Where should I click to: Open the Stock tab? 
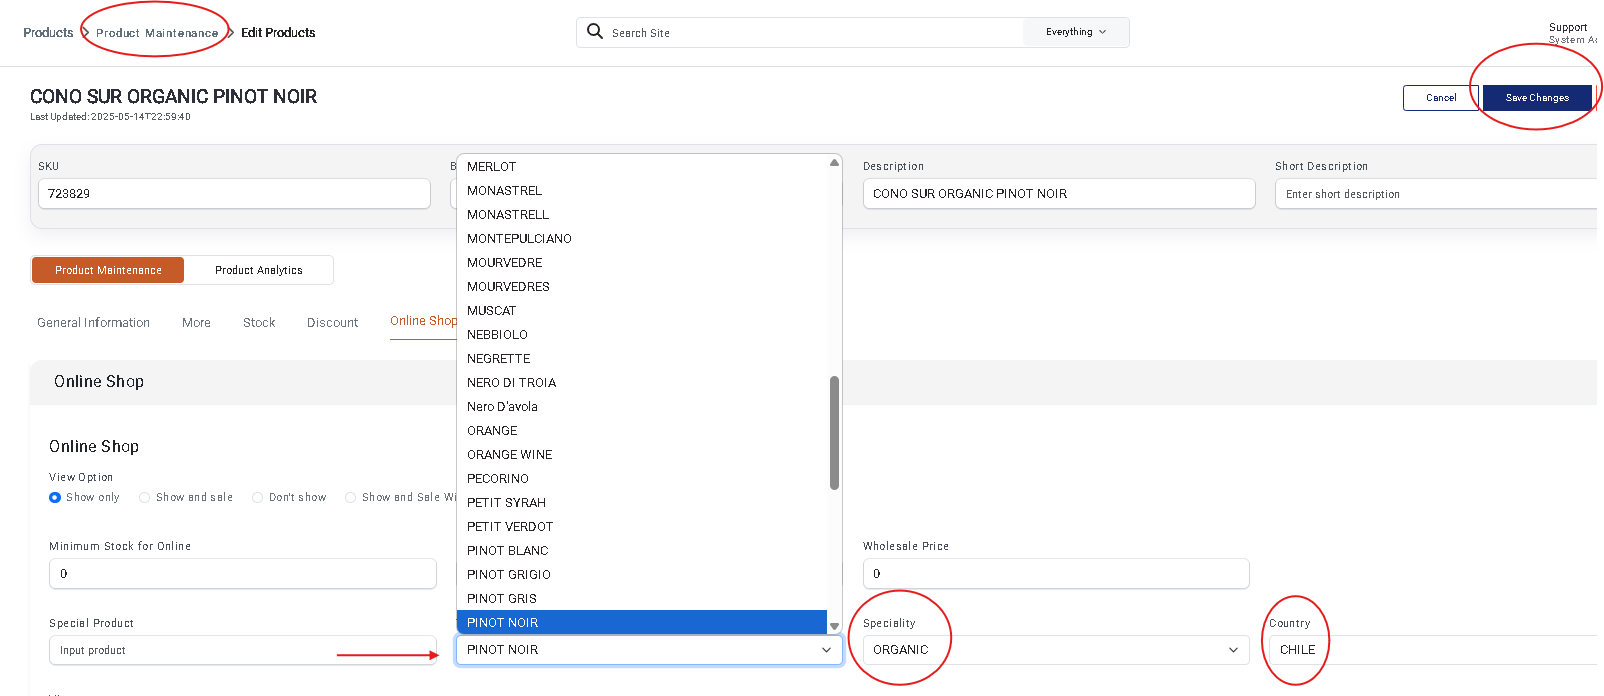[259, 323]
